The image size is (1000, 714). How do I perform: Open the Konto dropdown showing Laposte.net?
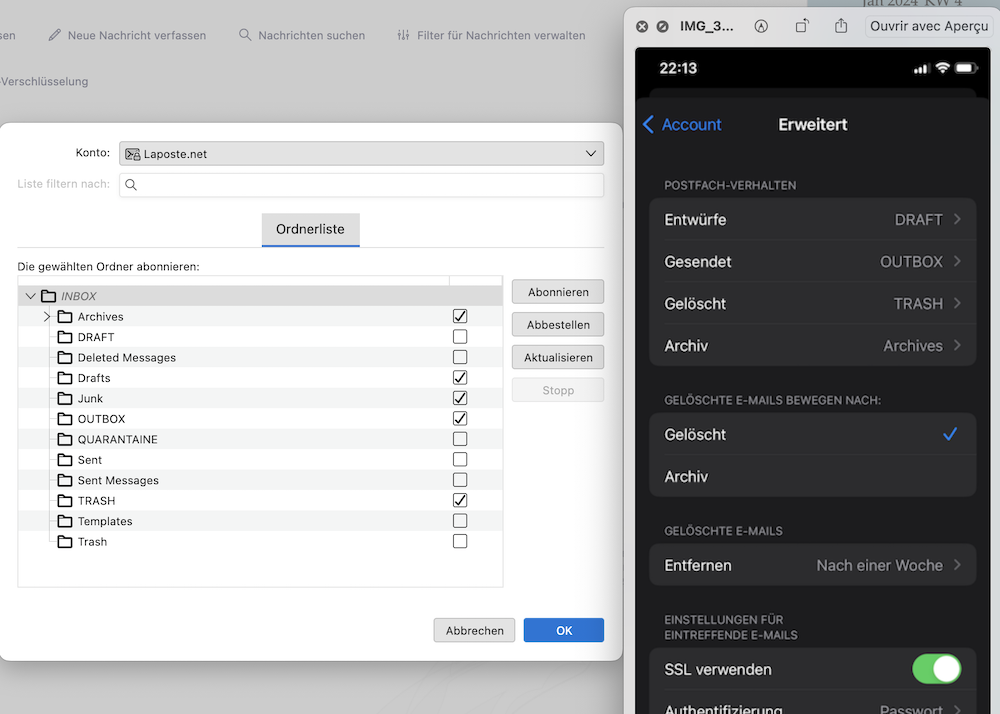[x=361, y=154]
